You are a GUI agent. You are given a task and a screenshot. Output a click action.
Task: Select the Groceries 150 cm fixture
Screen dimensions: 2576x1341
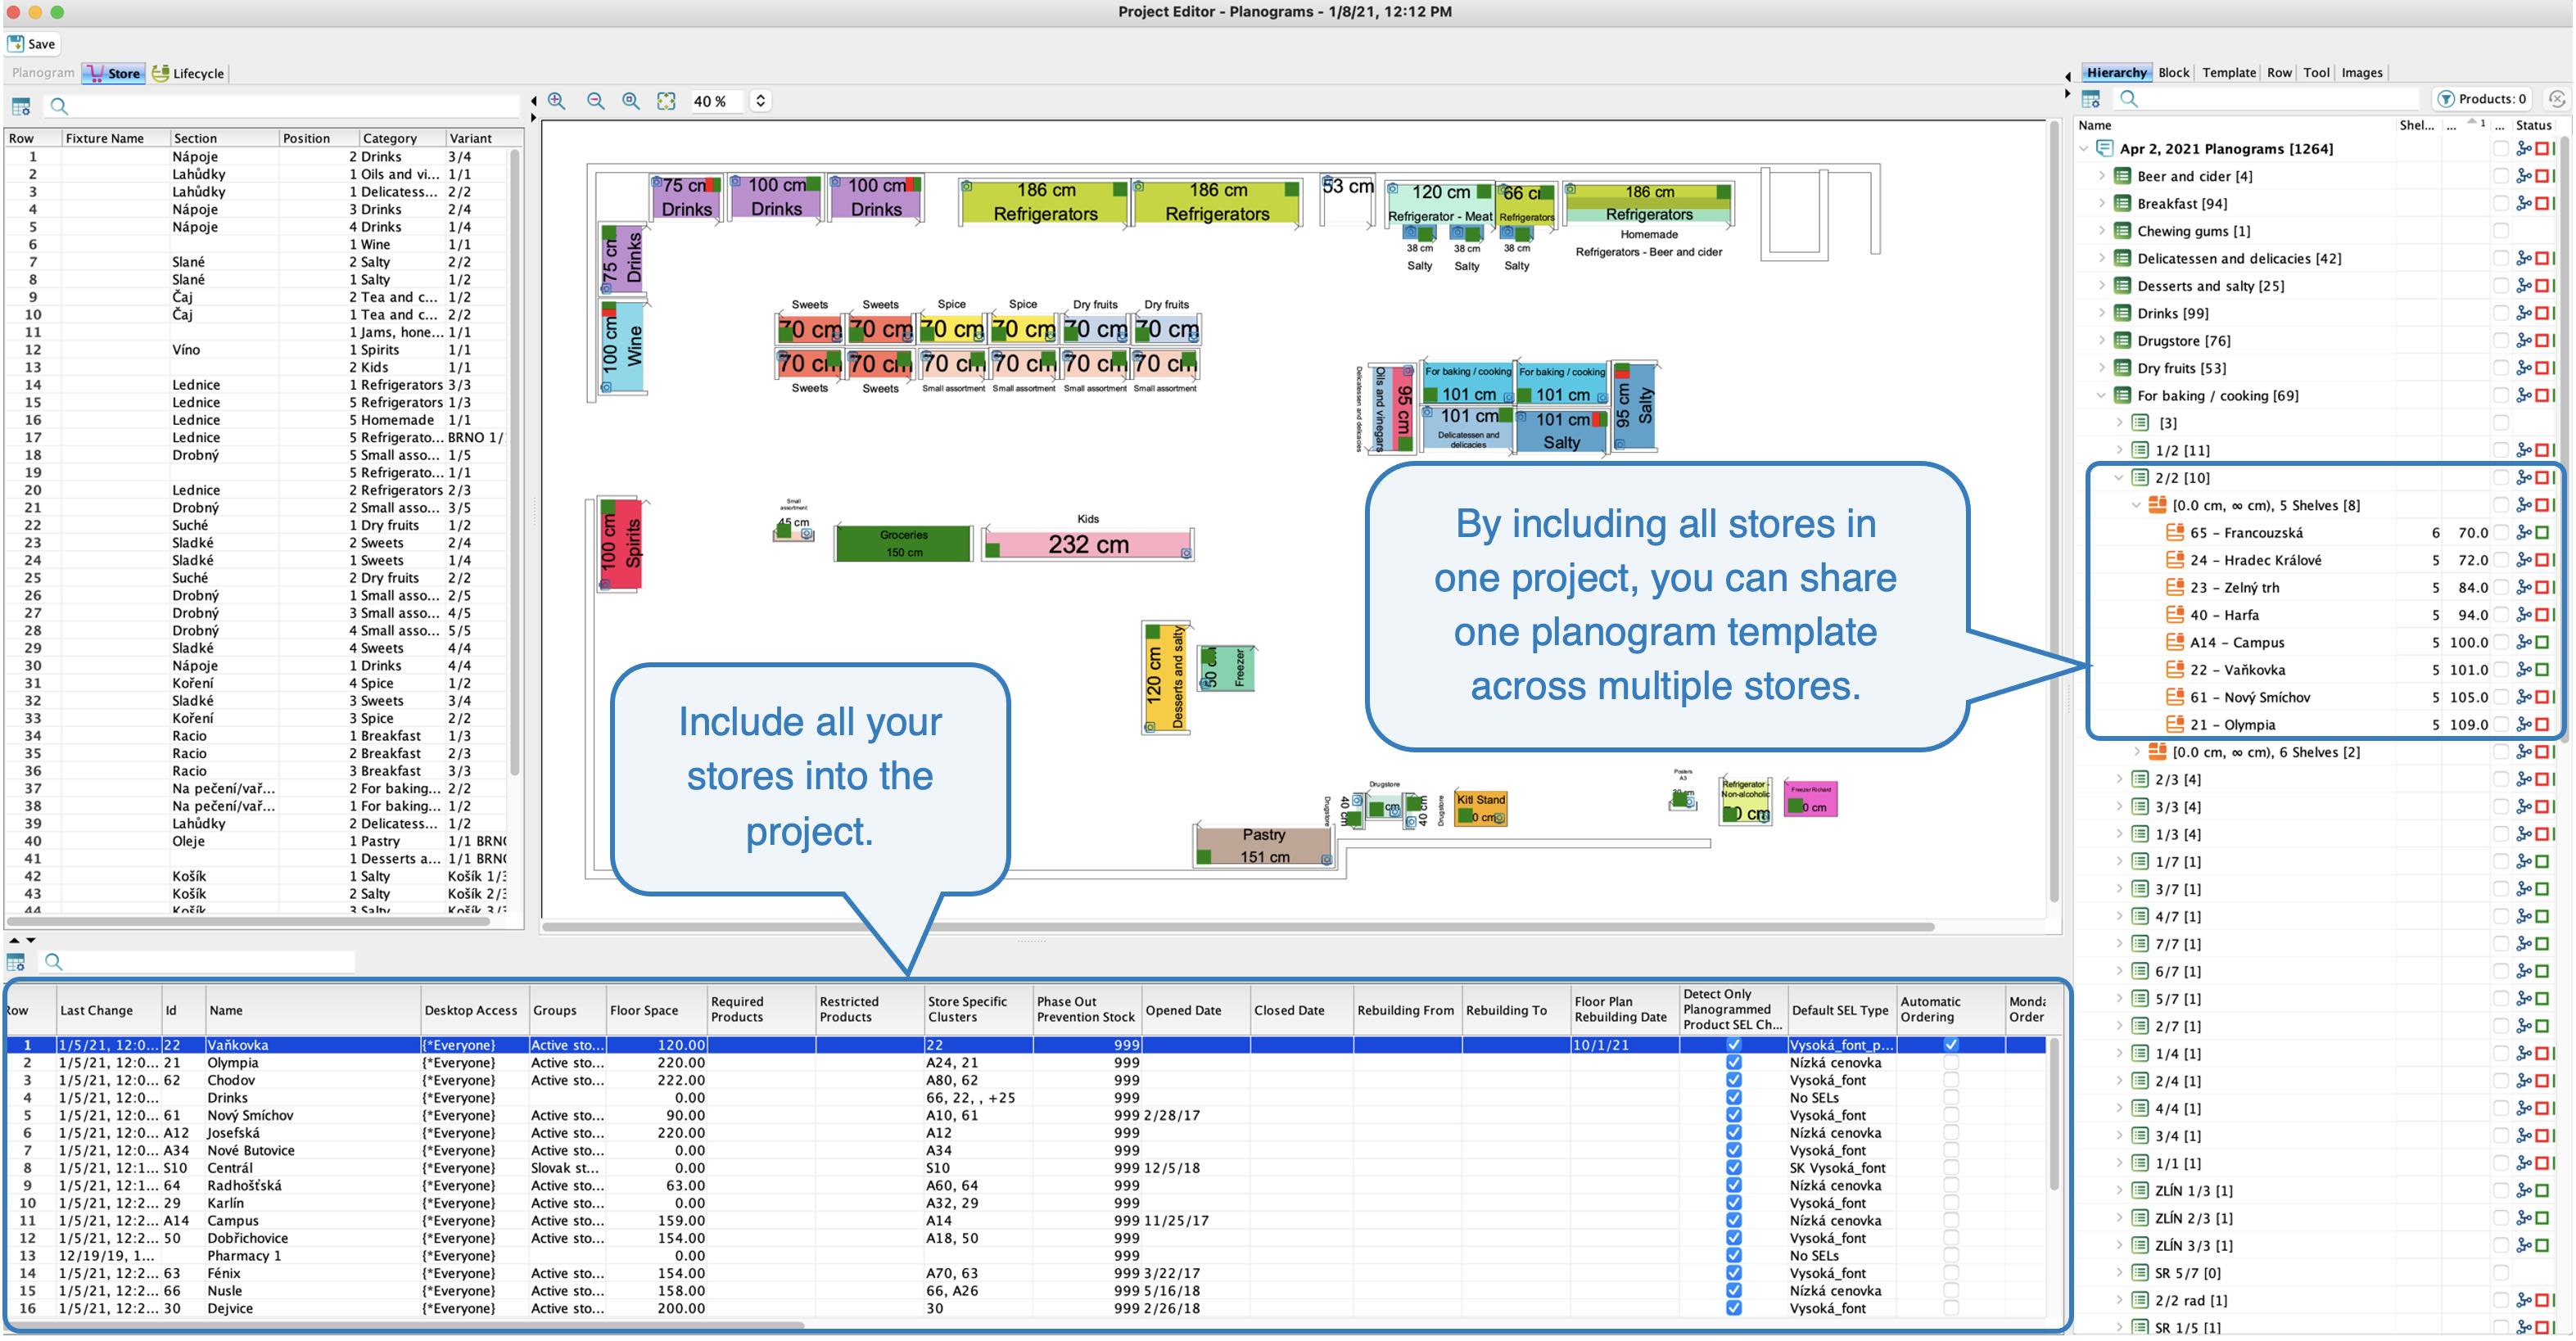coord(903,543)
